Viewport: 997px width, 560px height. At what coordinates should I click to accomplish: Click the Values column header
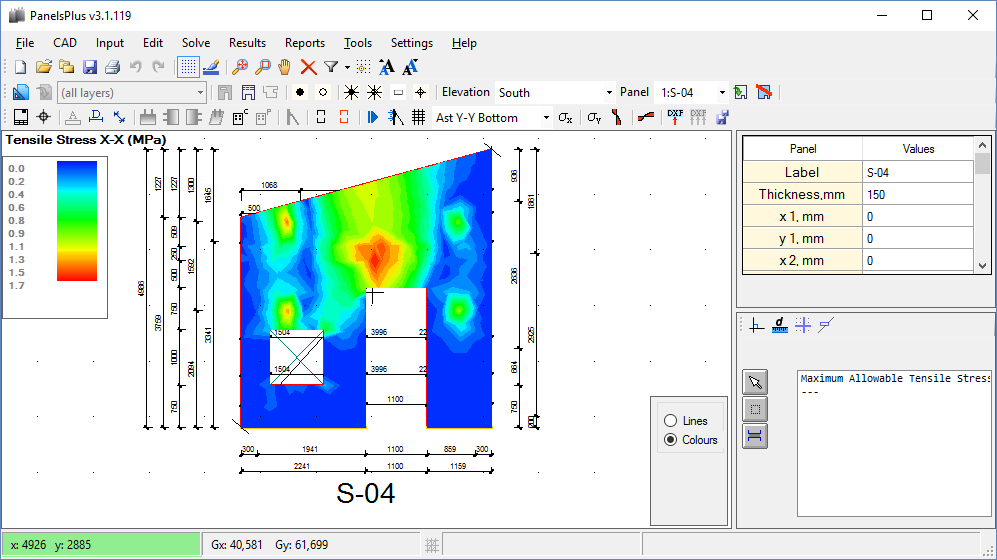918,149
